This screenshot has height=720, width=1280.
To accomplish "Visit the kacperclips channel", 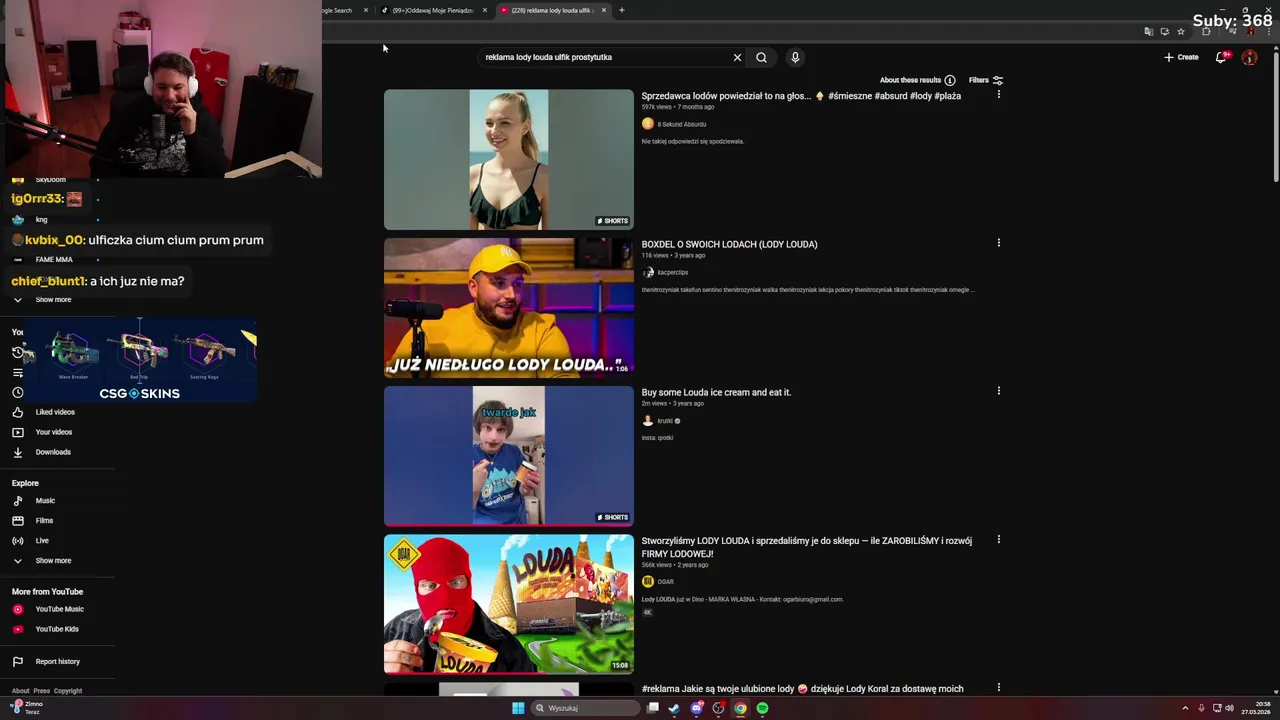I will [672, 272].
